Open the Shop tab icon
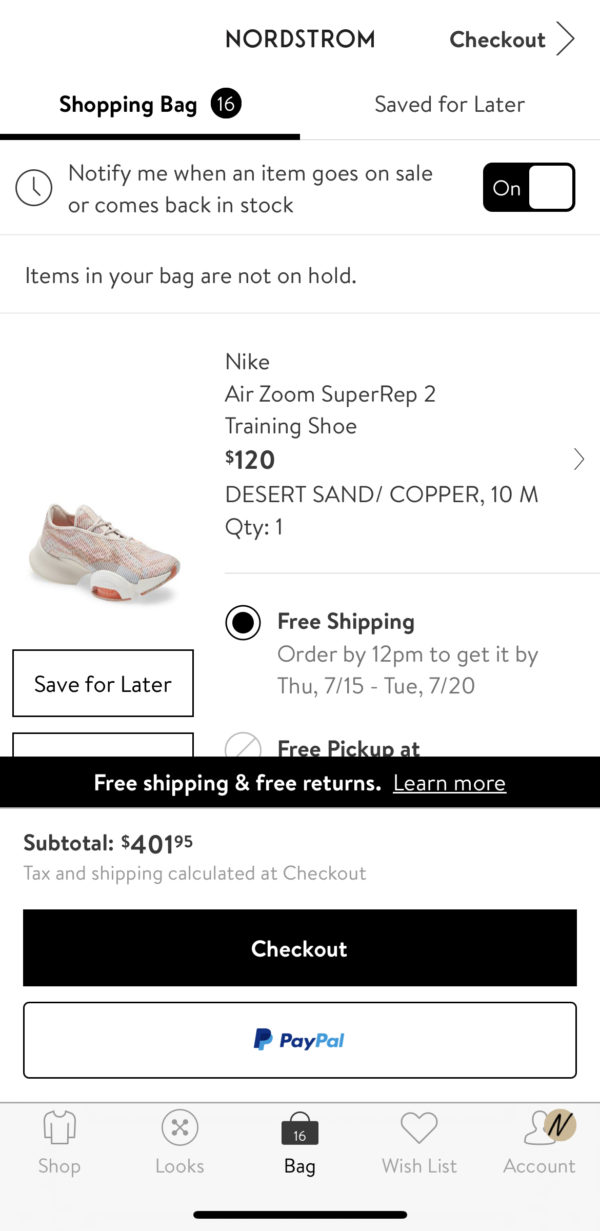Screen dimensions: 600x1231 tap(59, 1130)
